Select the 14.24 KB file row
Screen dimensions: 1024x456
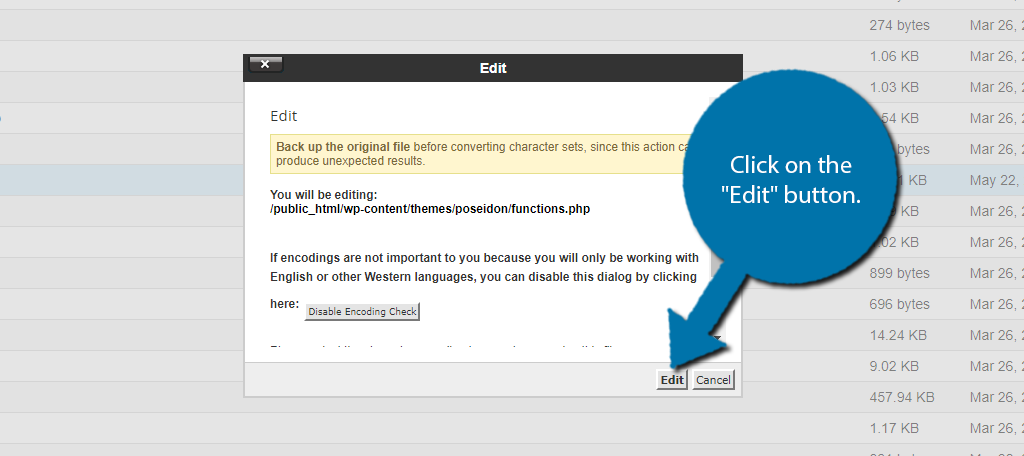[x=898, y=335]
